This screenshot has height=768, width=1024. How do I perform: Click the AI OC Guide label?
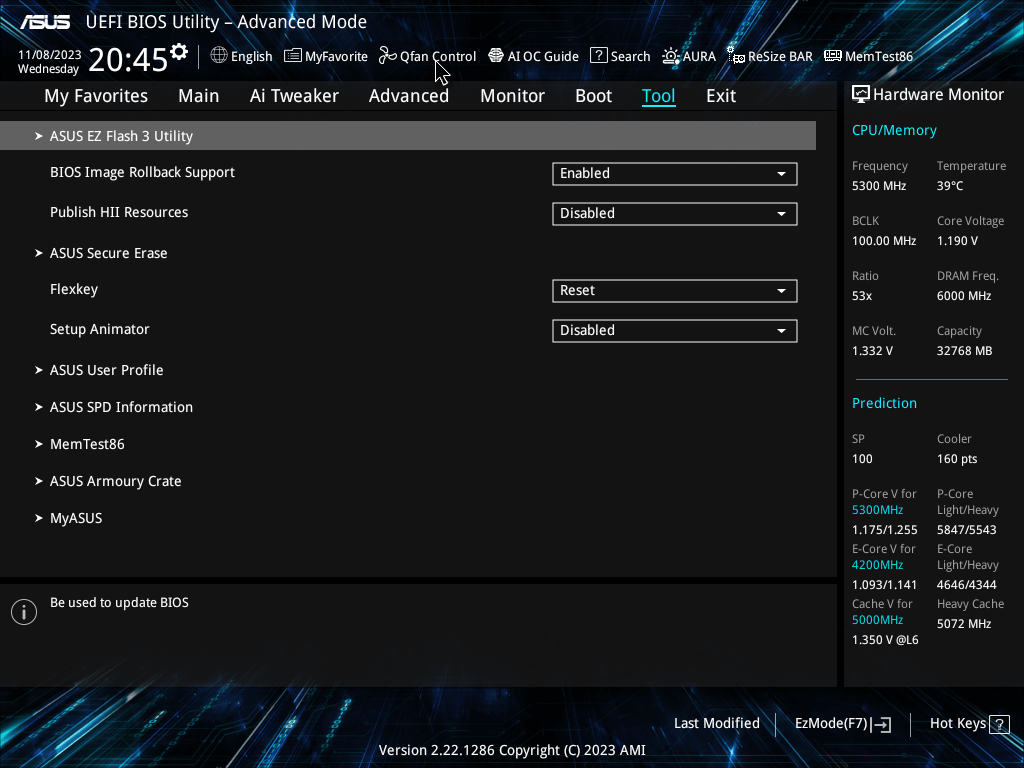point(543,57)
